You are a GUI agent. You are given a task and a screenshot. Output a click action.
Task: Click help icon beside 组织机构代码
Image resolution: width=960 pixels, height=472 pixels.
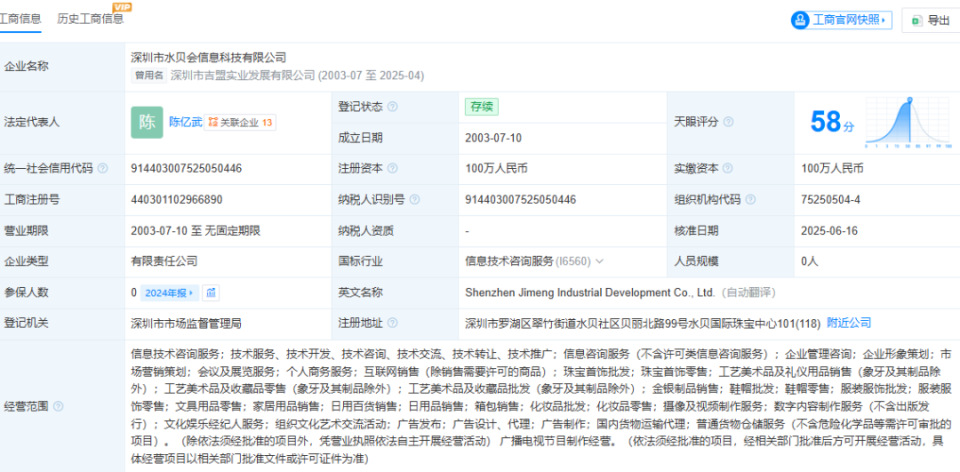tap(750, 200)
